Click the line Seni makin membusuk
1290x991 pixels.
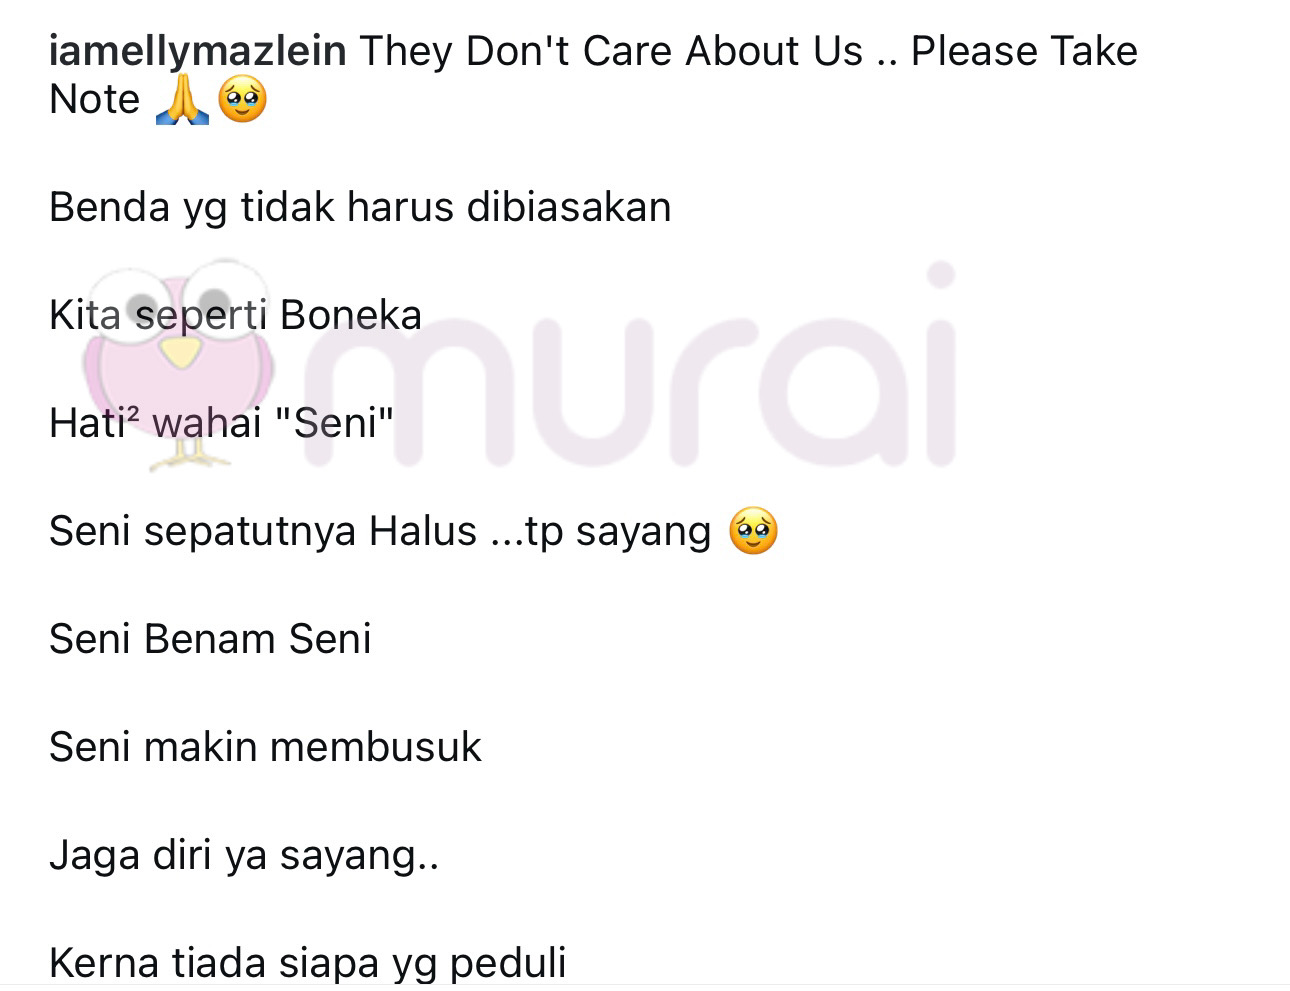pos(265,748)
